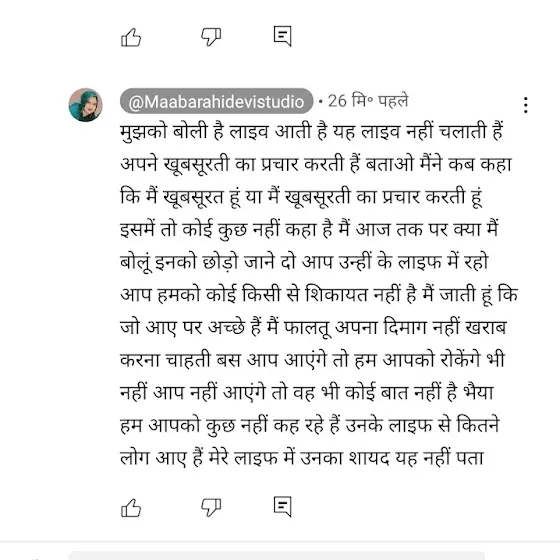
Task: Open the commenter's profile picture avatar
Action: click(x=85, y=105)
